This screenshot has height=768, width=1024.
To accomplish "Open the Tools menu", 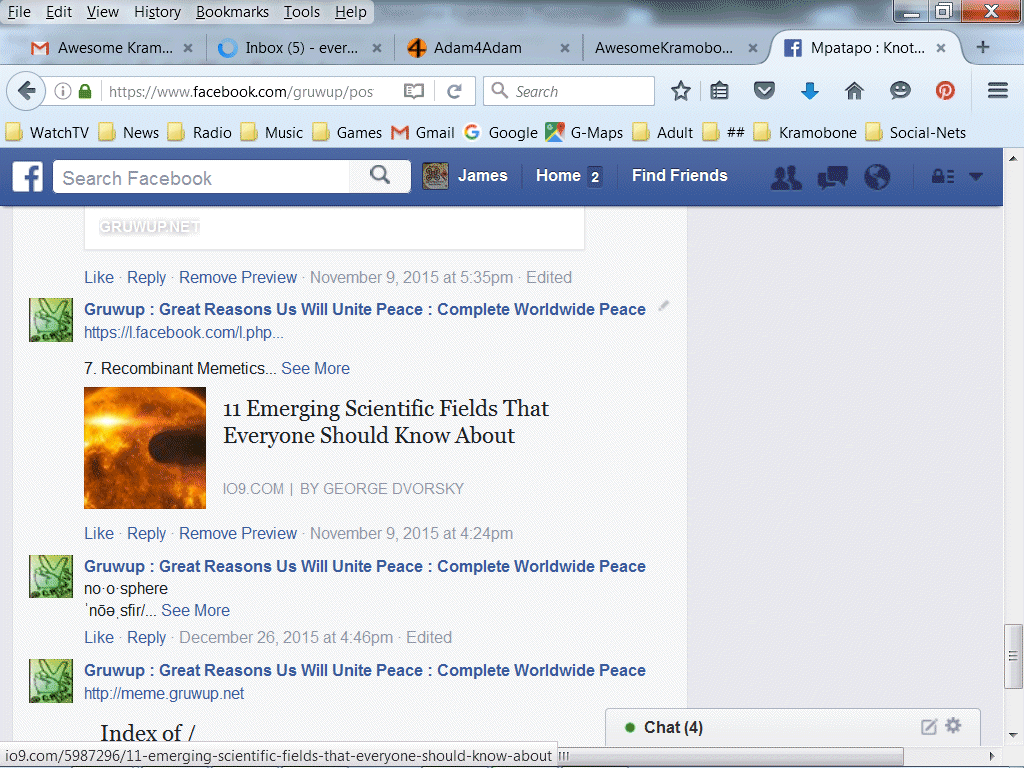I will (302, 12).
